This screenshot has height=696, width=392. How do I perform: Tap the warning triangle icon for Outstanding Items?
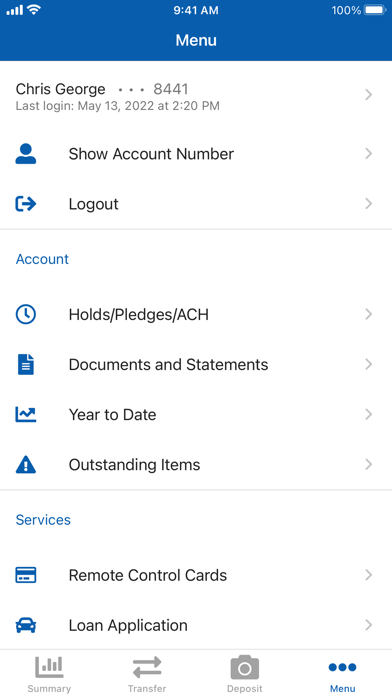point(26,464)
